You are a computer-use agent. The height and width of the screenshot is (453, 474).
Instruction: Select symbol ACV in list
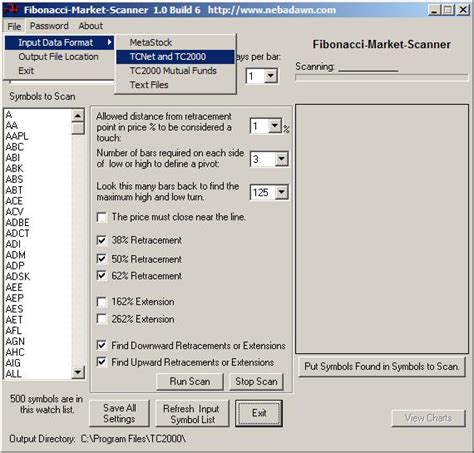(15, 212)
